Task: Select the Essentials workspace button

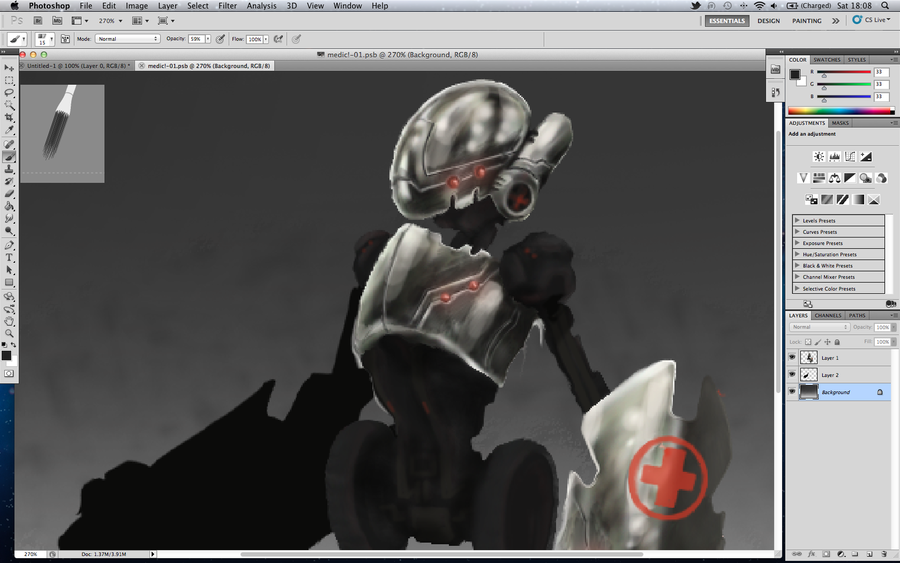Action: coord(727,21)
